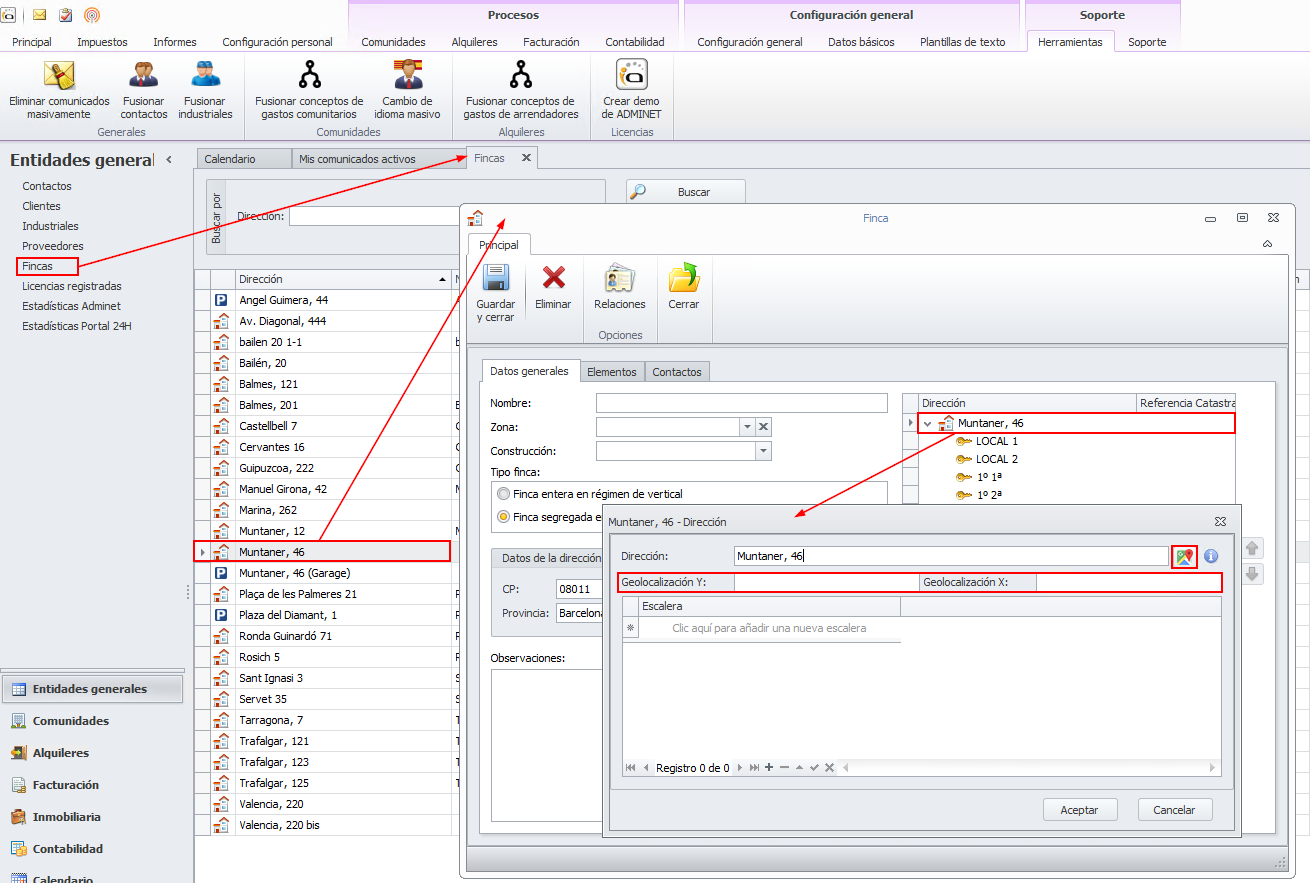
Task: Collapse the Muntaner, 46 tree node
Action: tap(927, 424)
